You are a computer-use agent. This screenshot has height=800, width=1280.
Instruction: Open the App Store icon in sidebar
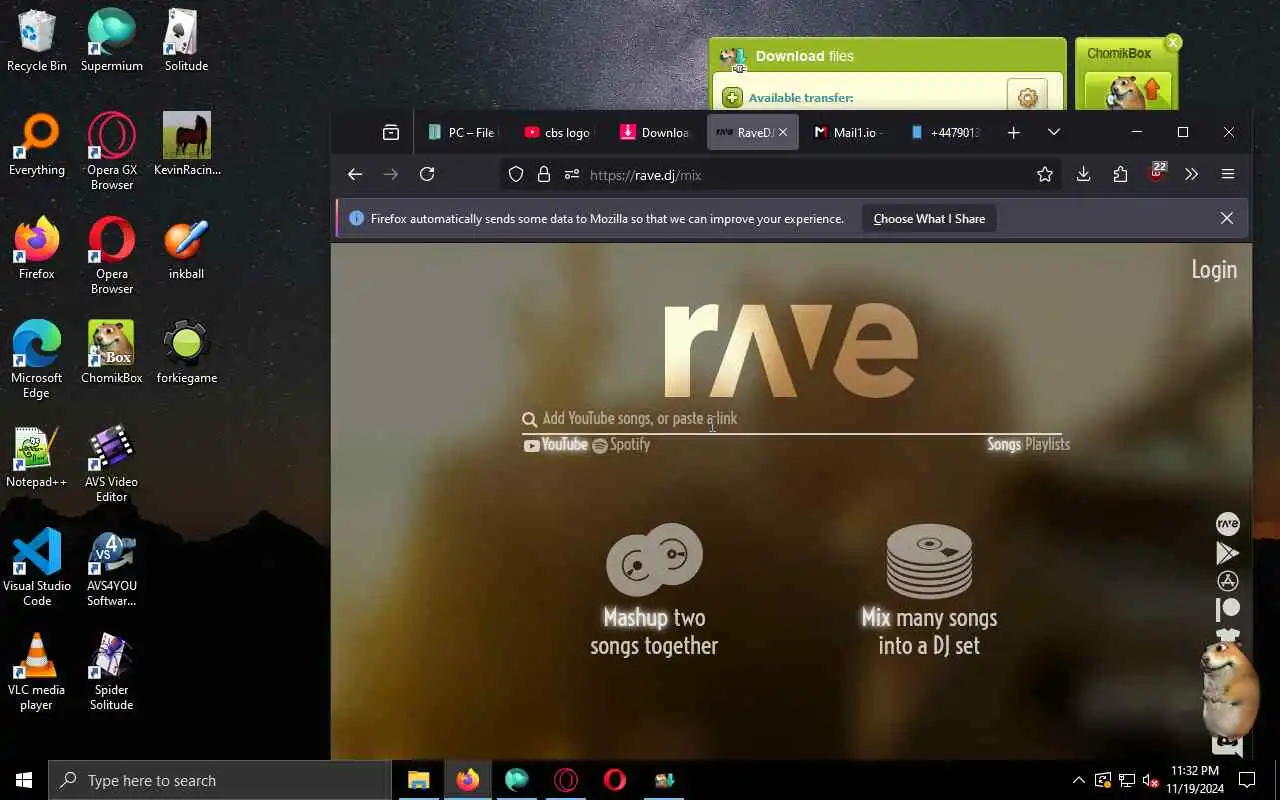pyautogui.click(x=1227, y=581)
